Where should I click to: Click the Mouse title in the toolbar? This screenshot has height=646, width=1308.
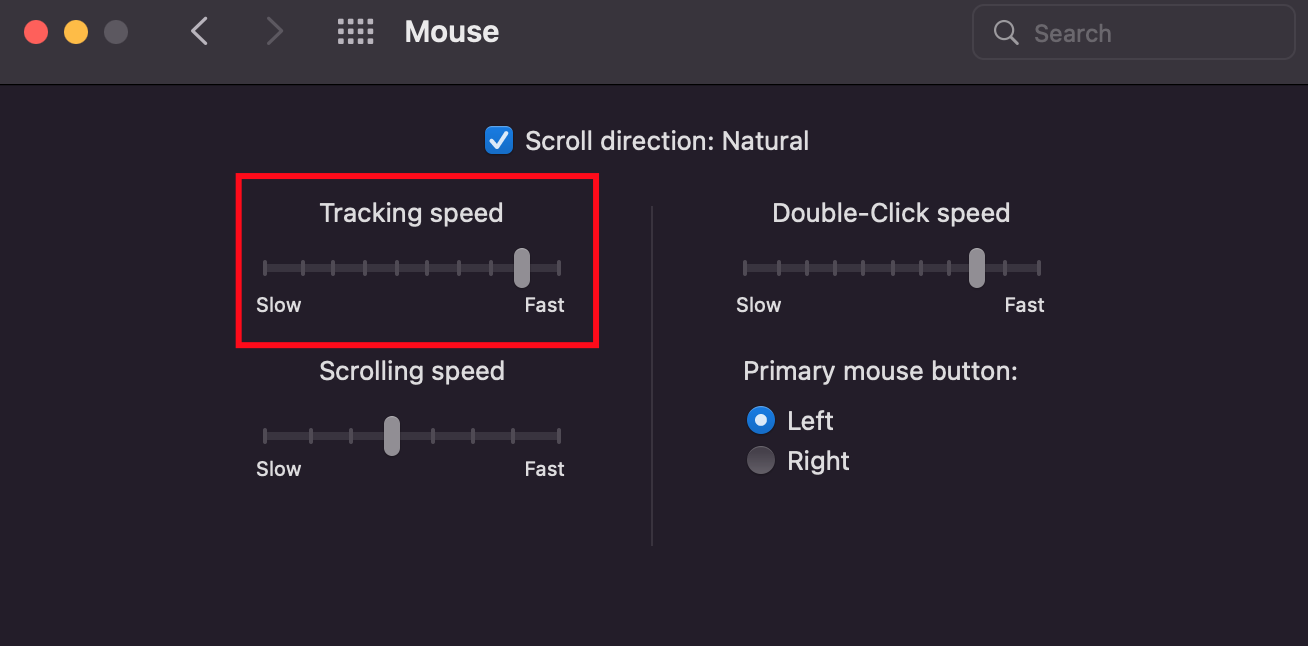tap(451, 31)
